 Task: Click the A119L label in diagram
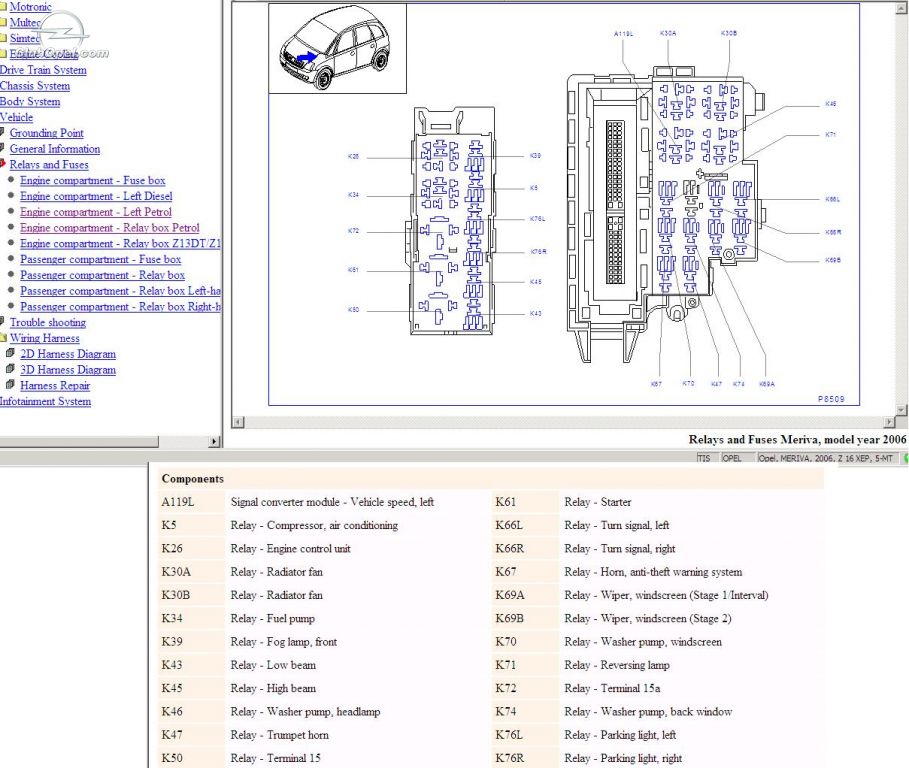624,34
